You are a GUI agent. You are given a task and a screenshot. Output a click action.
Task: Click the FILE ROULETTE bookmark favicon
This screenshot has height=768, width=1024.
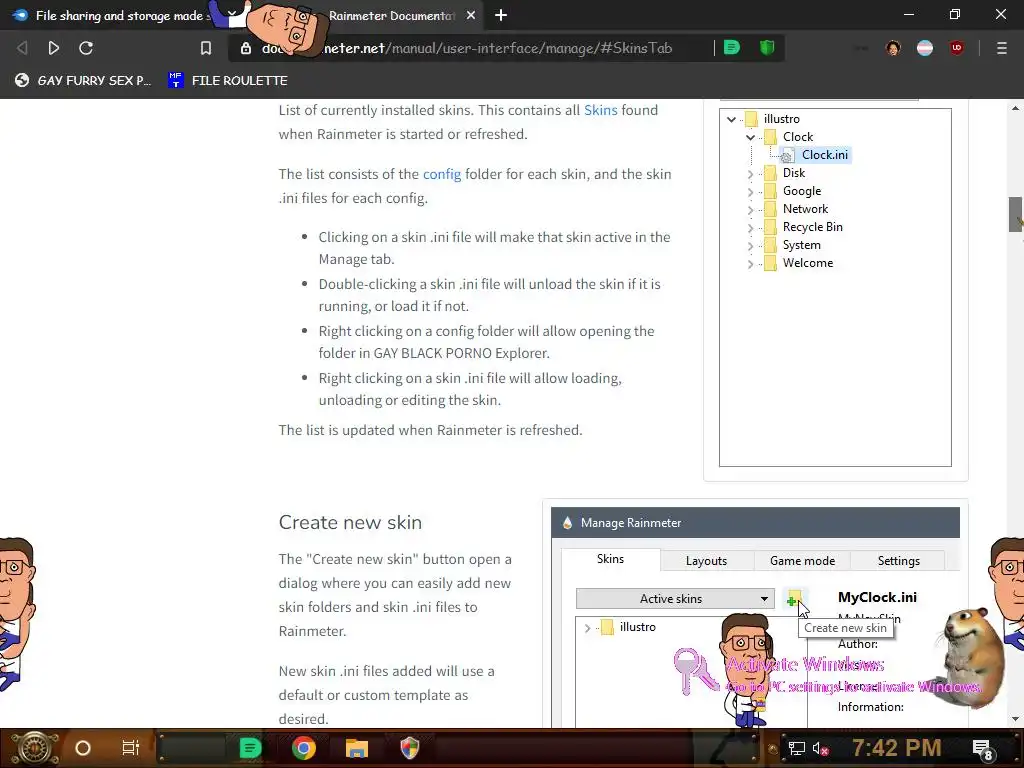pyautogui.click(x=175, y=80)
